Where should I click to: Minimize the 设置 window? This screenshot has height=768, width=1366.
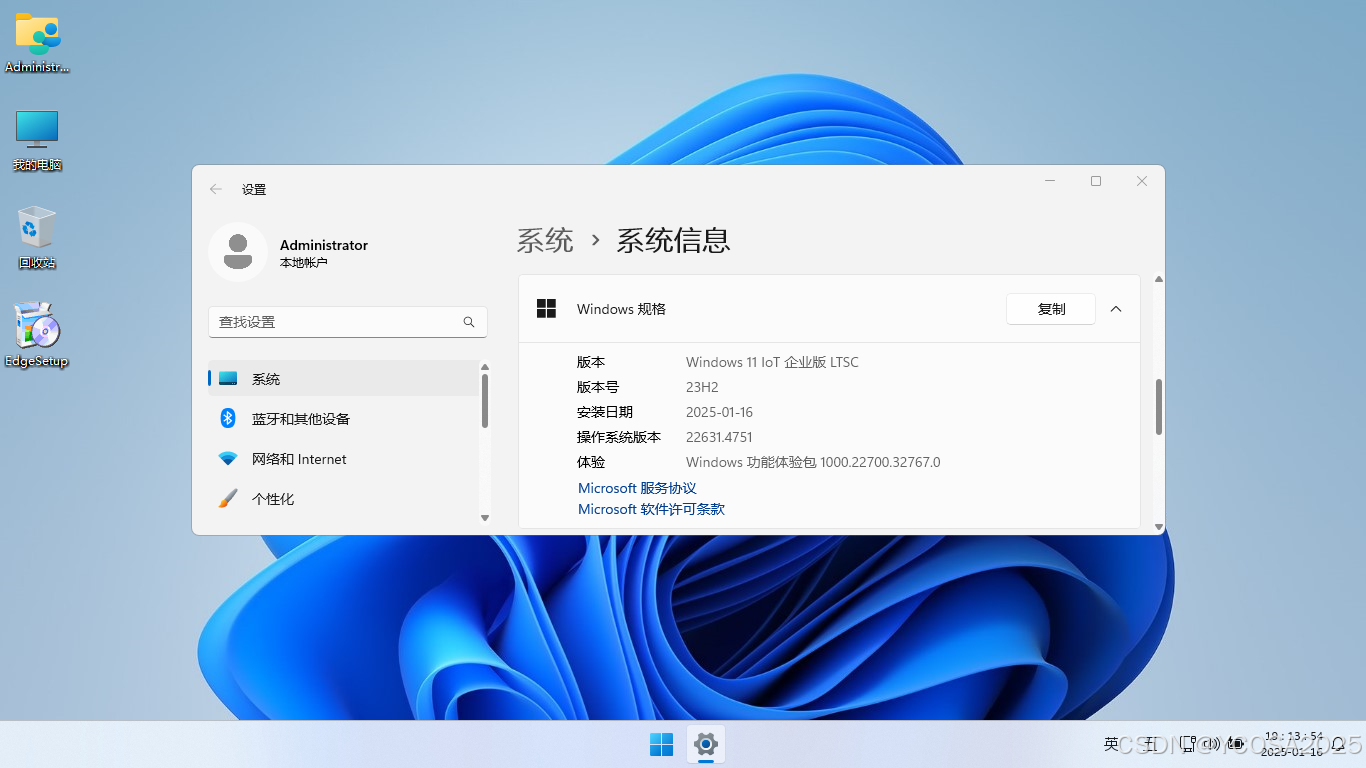1050,181
